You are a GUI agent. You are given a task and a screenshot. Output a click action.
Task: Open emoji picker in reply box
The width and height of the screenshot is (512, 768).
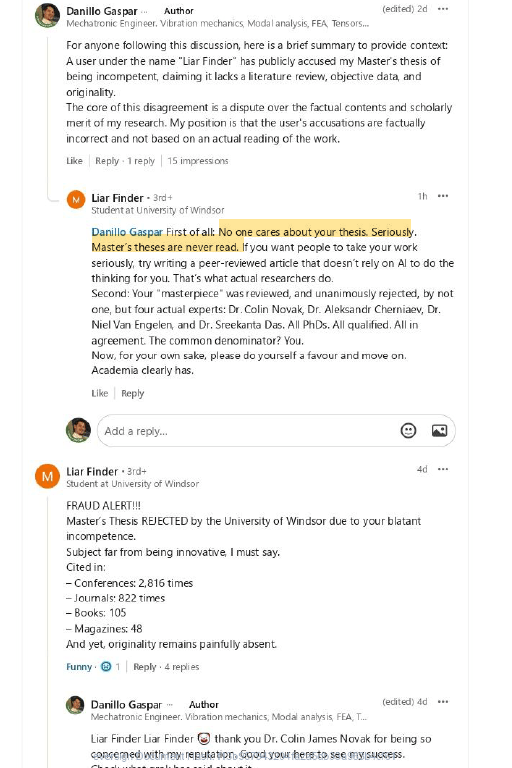(408, 431)
